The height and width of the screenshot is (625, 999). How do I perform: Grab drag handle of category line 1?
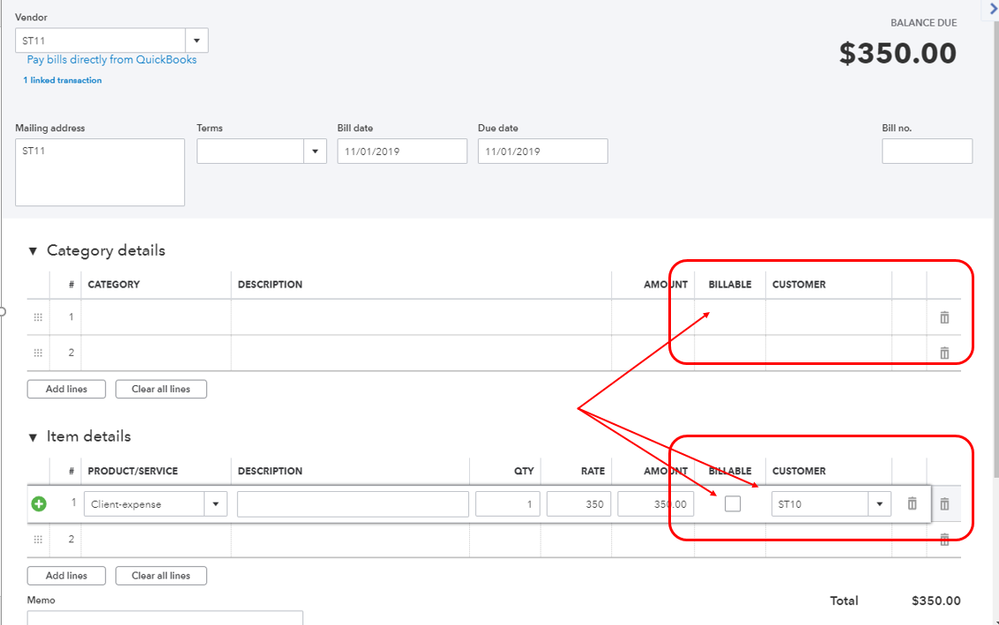39,317
